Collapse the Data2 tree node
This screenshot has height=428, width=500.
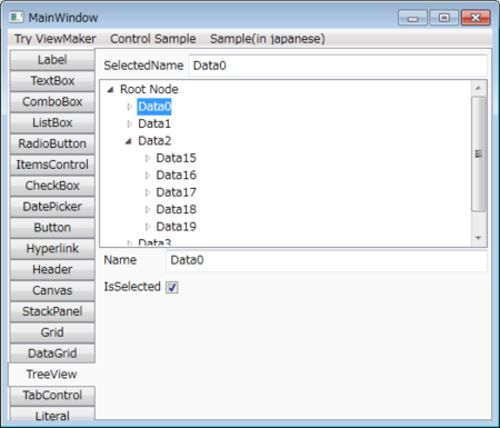[x=129, y=141]
